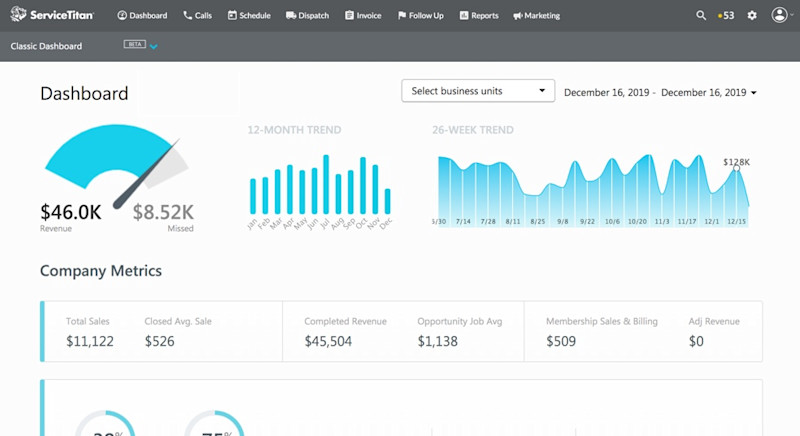Click the Closed Avg. Sale $526 metric

[178, 332]
